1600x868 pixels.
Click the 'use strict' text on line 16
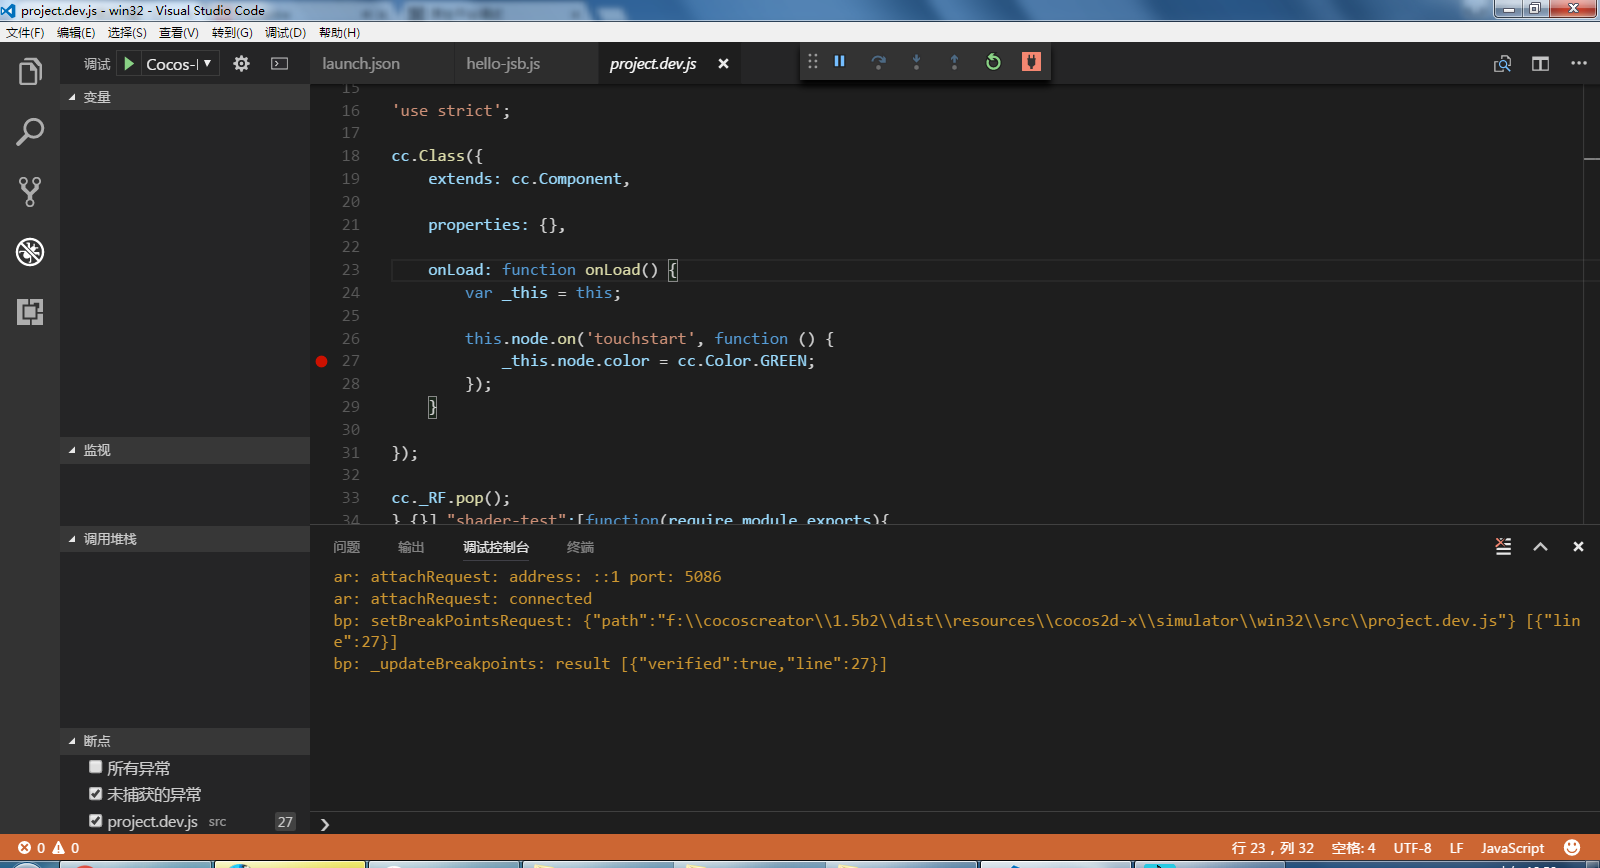[x=446, y=111]
